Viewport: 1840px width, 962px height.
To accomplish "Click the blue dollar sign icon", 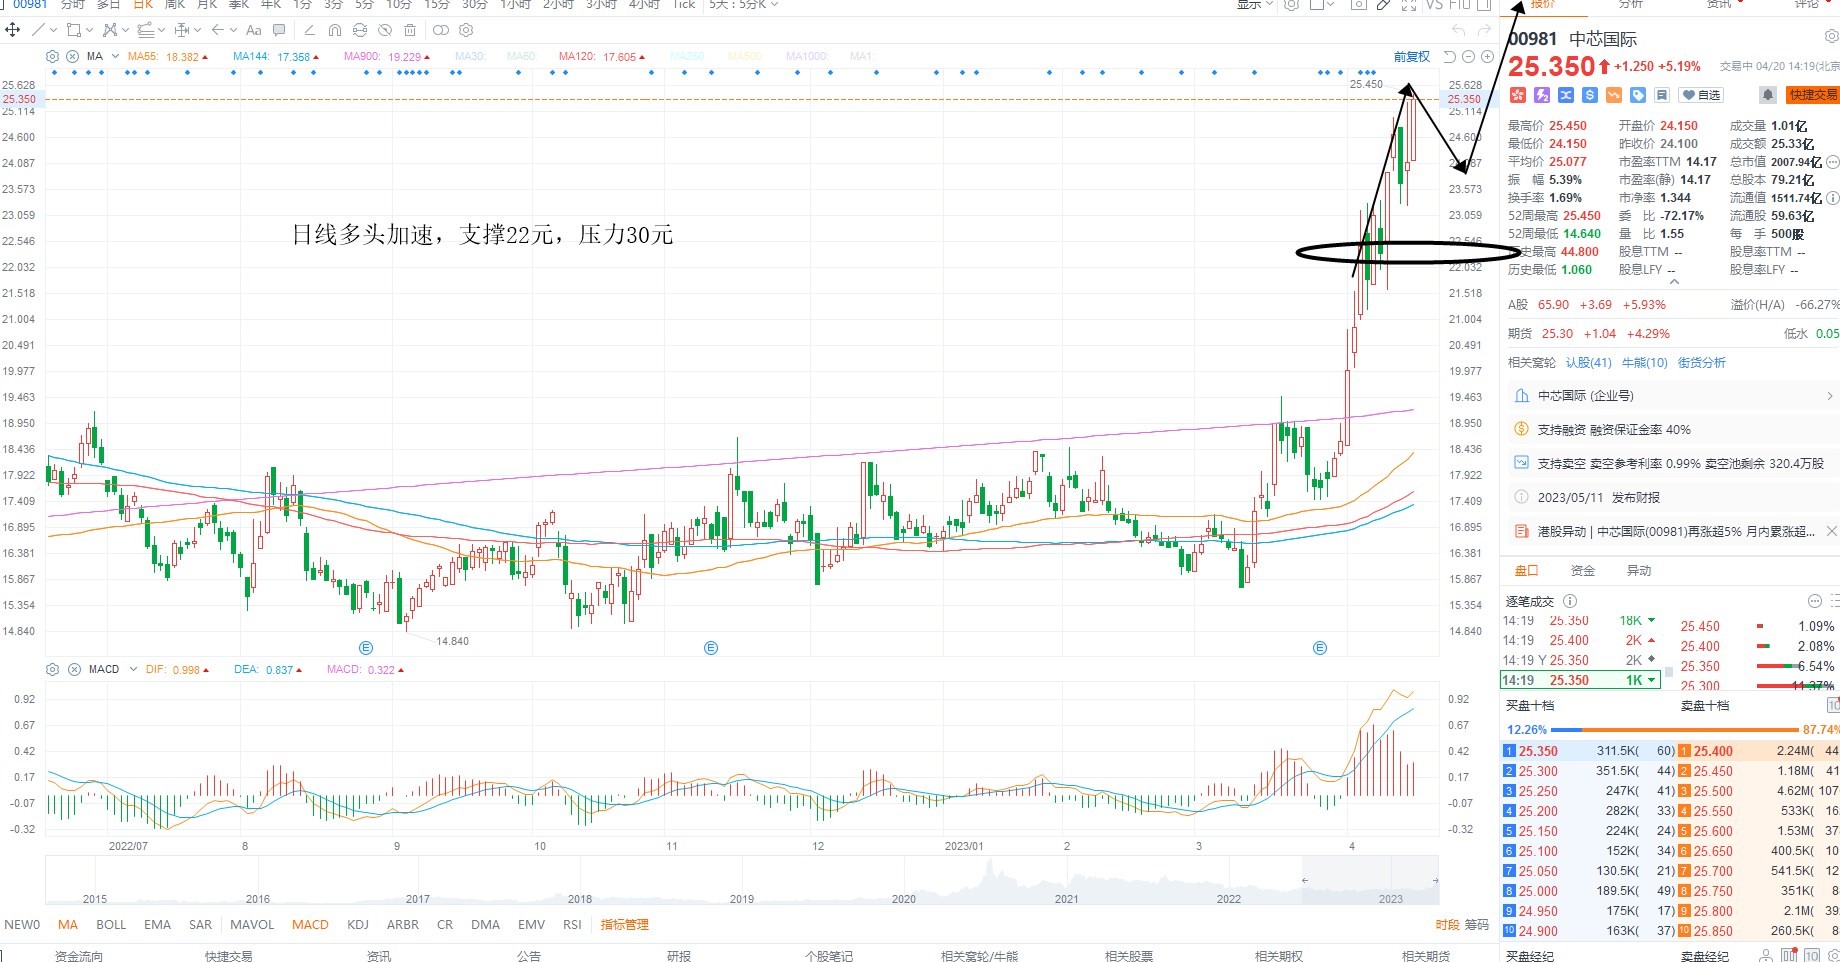I will pos(1590,95).
